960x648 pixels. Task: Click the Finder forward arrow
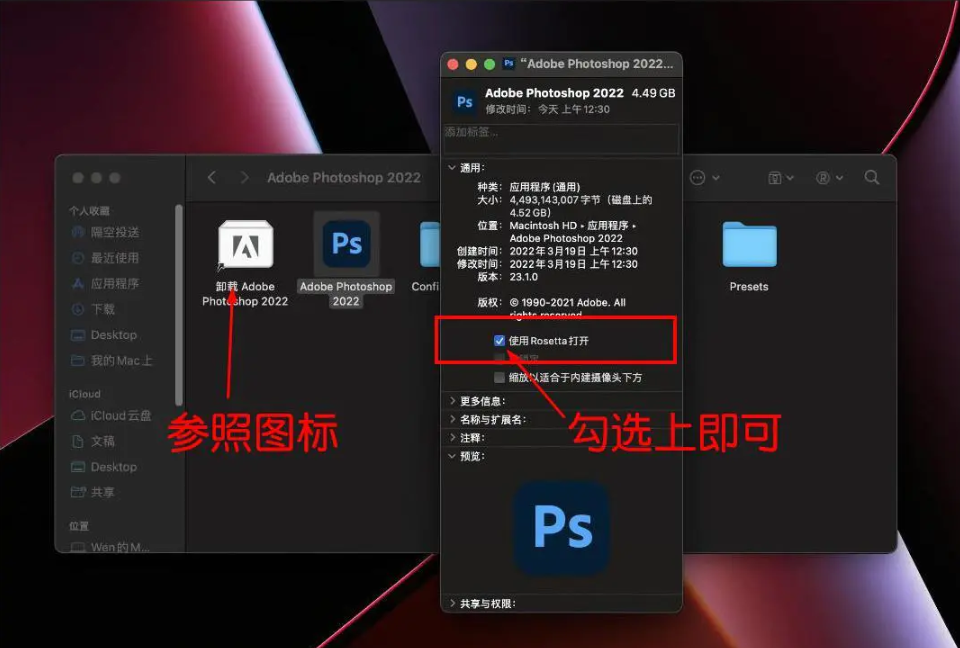tap(244, 177)
